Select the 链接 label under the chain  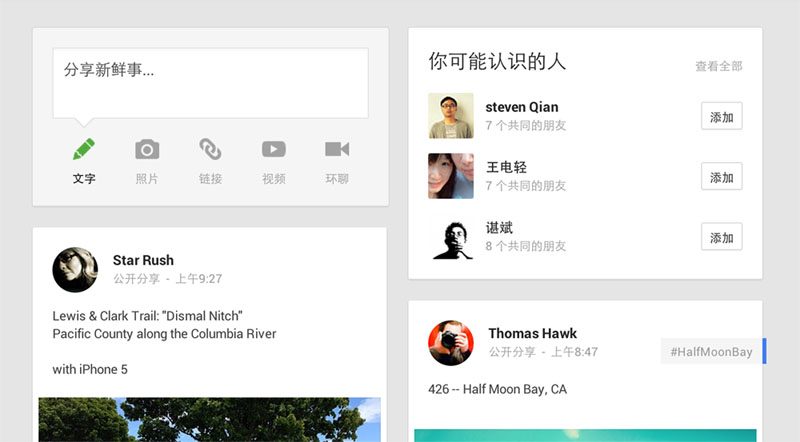[210, 179]
